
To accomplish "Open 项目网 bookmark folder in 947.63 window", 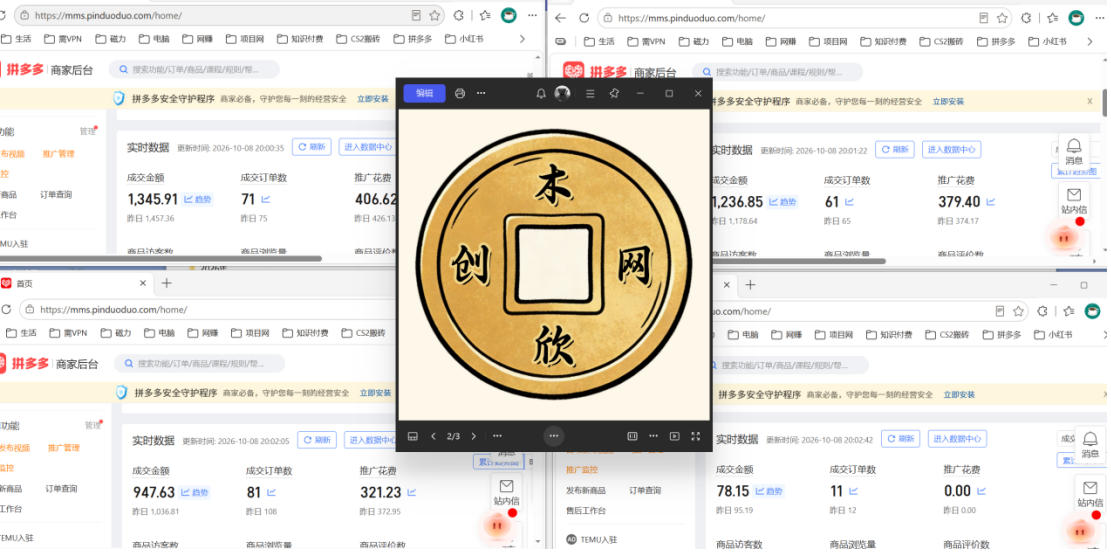I will click(x=250, y=333).
